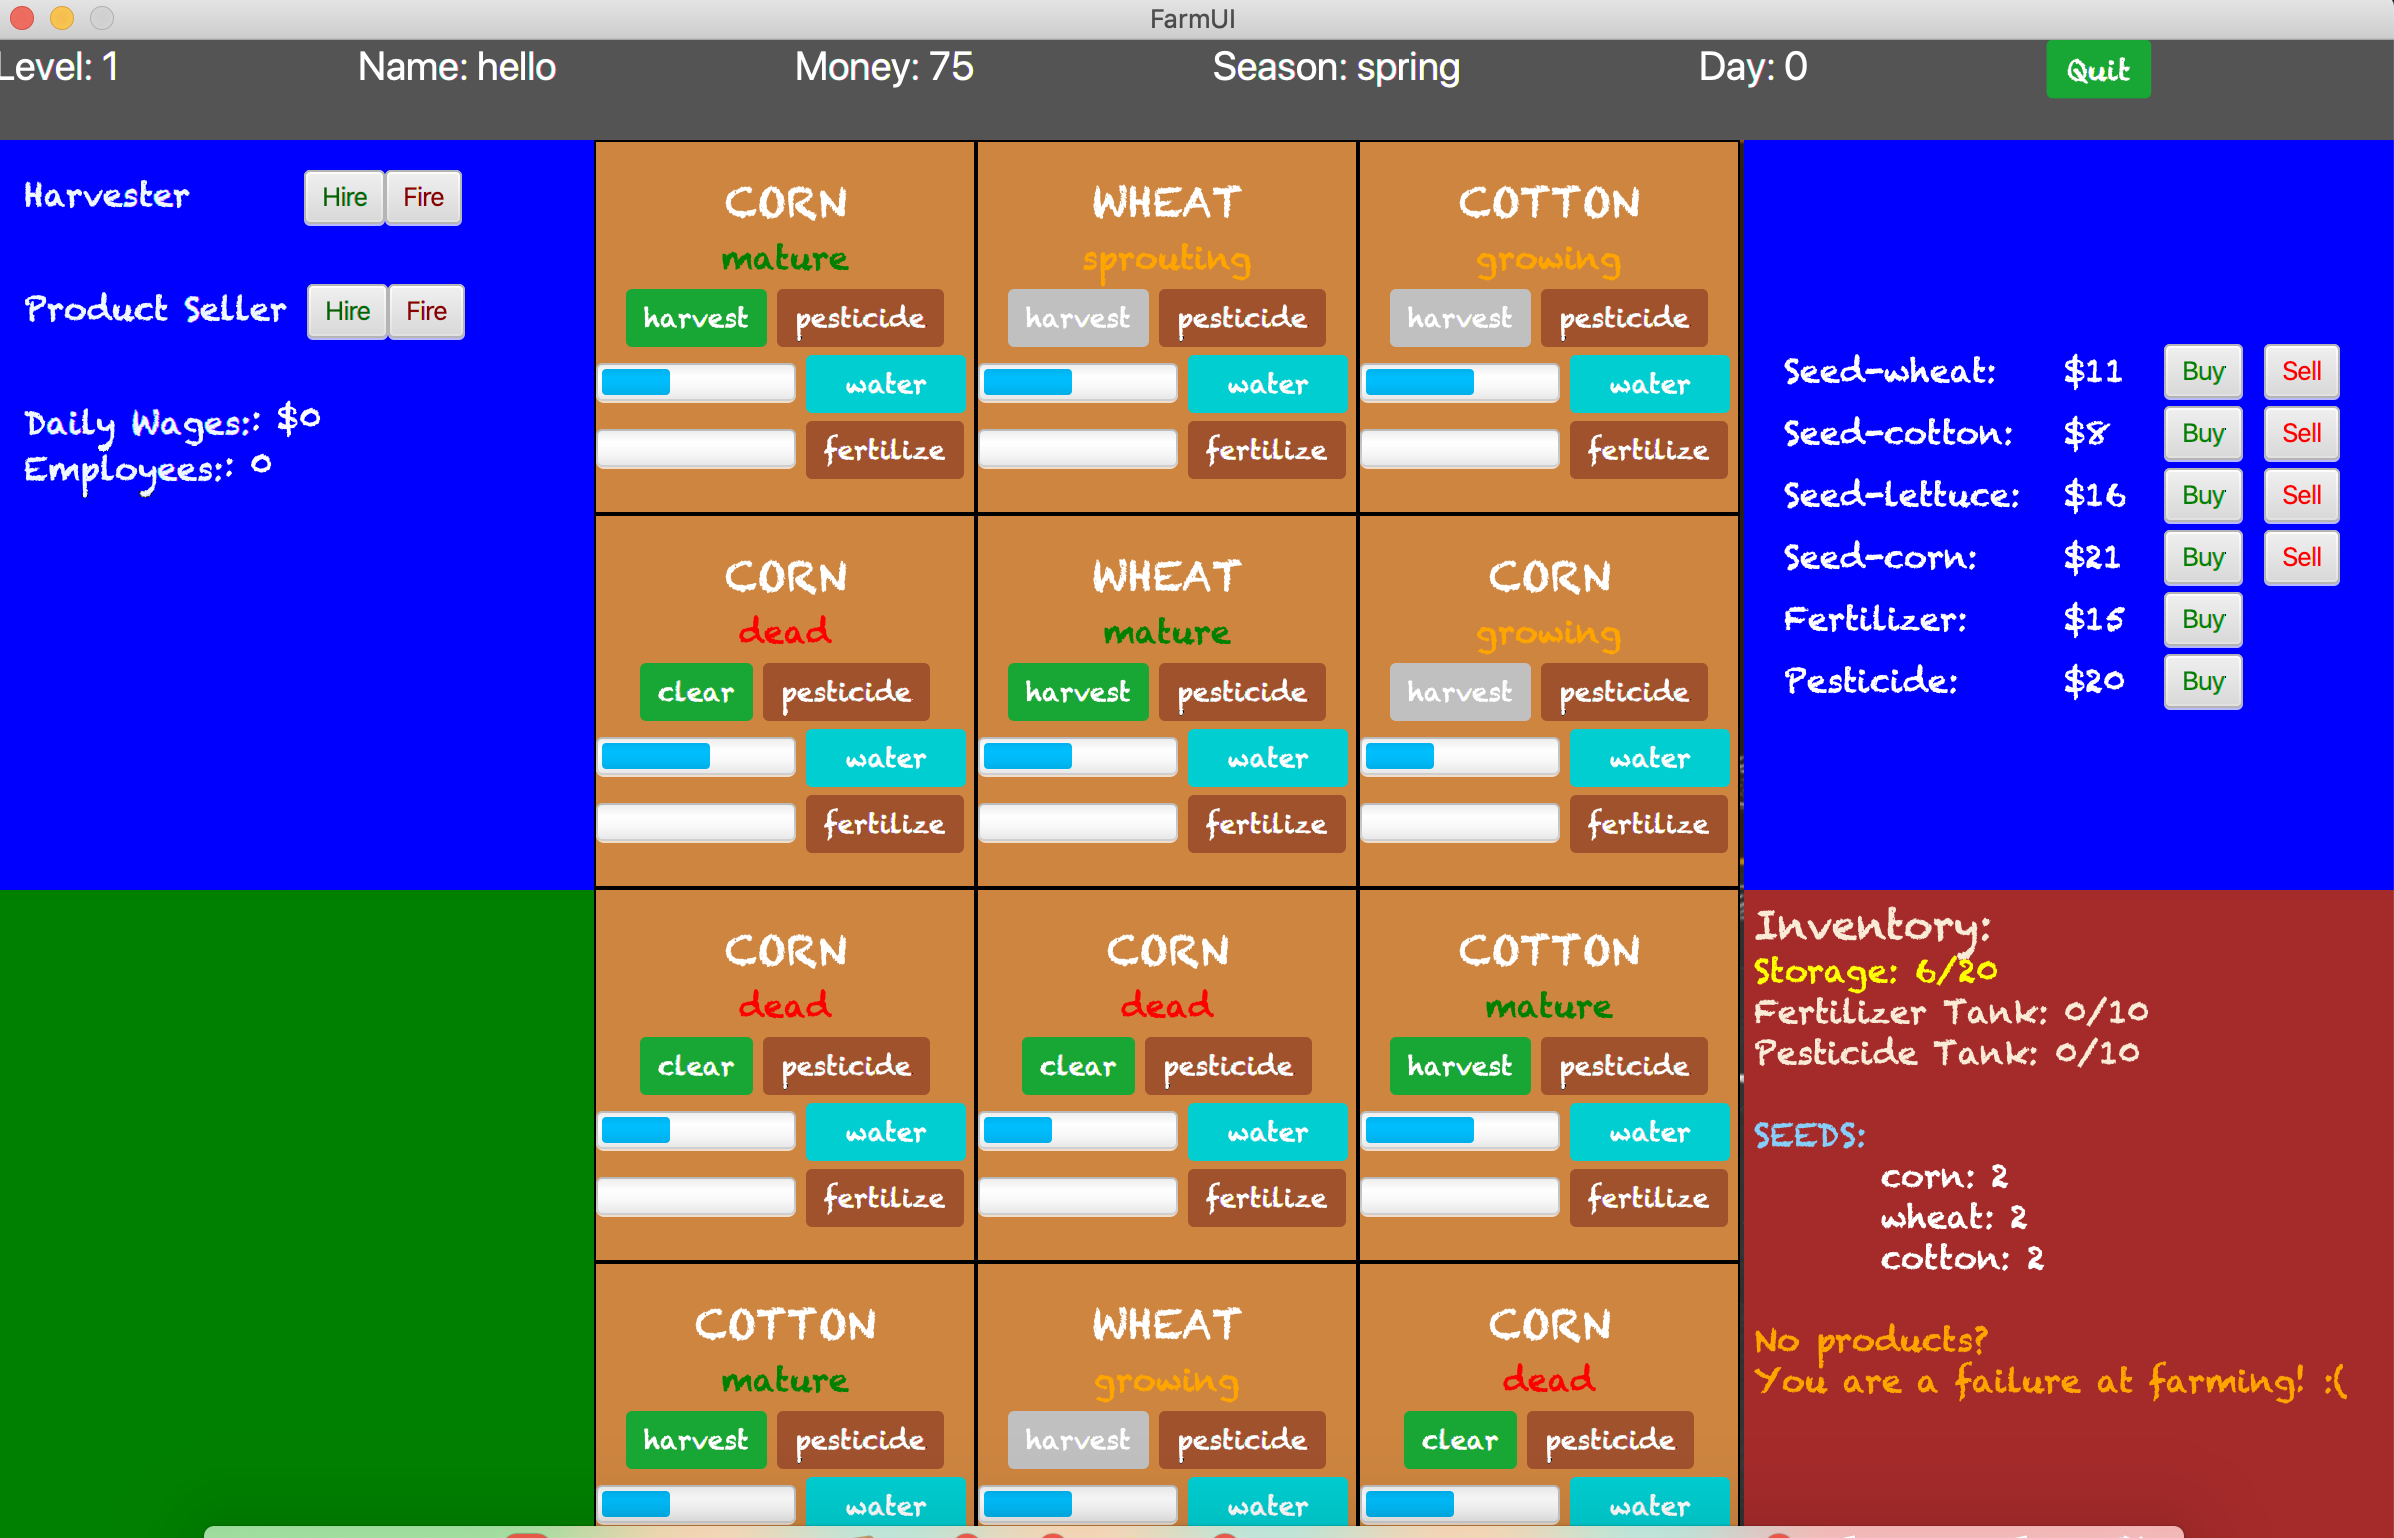
Task: Harvest the mature cotton in bottom-left plot
Action: (695, 1440)
